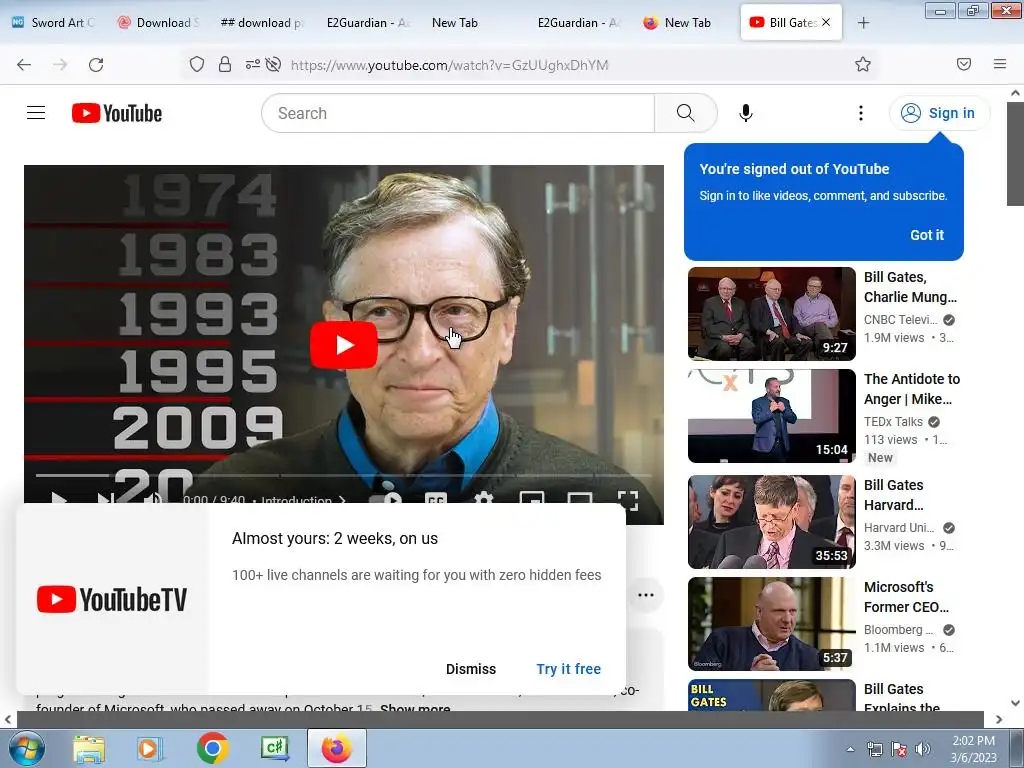Open a new tab with plus button
The height and width of the screenshot is (768, 1024).
point(863,23)
